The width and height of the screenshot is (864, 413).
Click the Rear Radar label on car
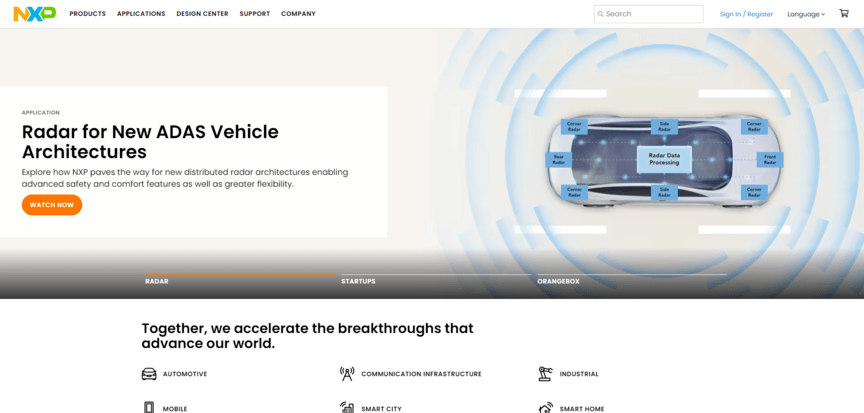[559, 160]
